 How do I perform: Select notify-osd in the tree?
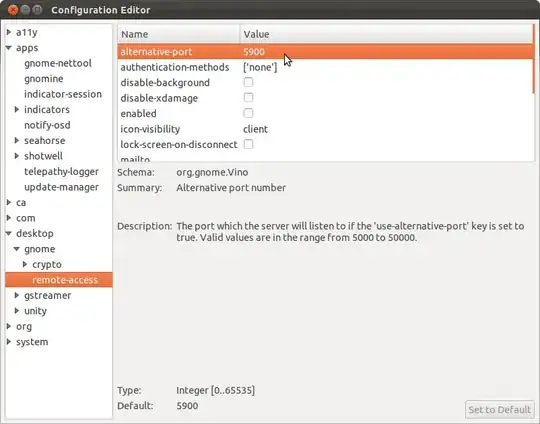click(47, 125)
